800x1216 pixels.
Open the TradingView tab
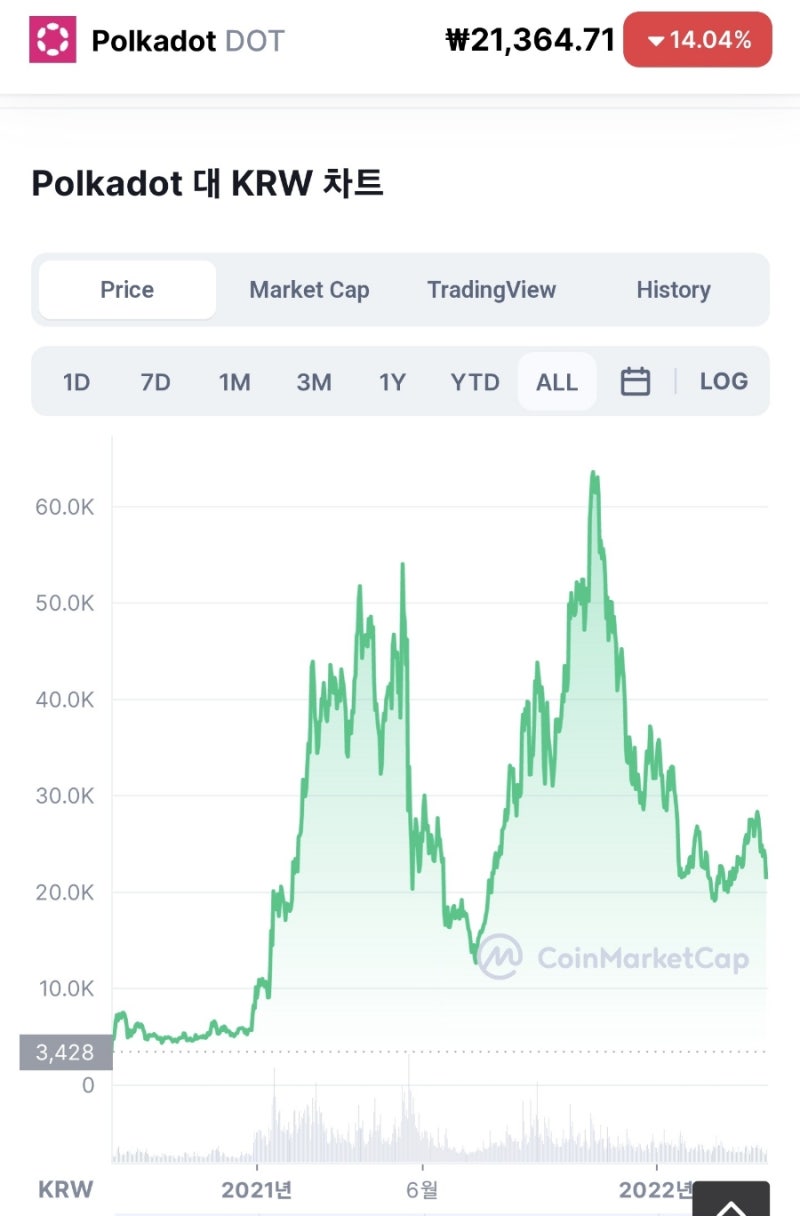click(491, 290)
